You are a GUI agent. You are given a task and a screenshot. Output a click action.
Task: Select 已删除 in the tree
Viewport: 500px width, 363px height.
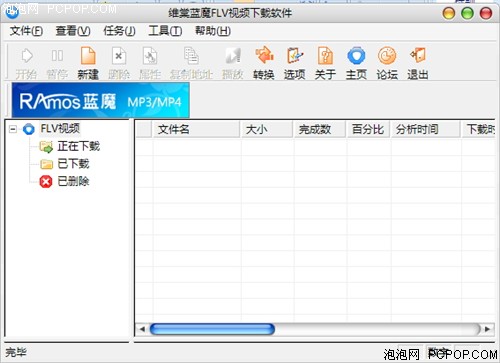pyautogui.click(x=73, y=182)
